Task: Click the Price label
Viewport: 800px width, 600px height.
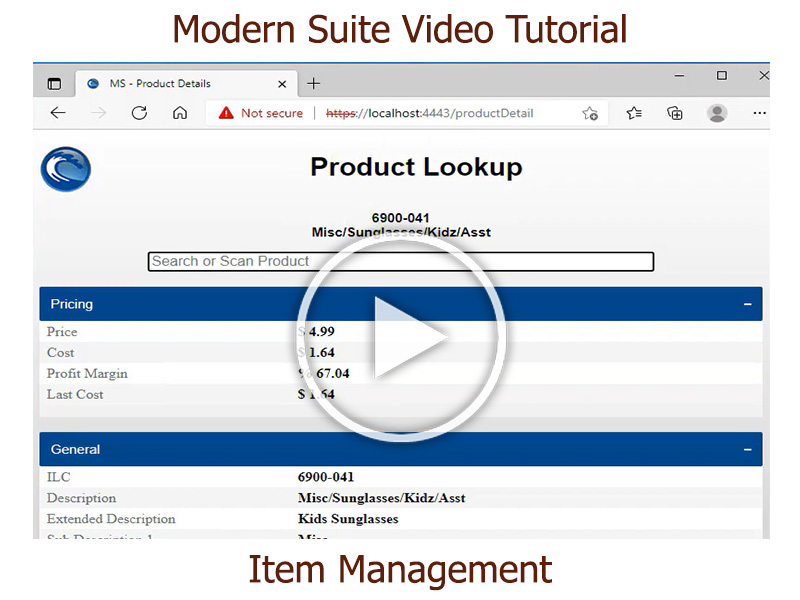Action: [62, 332]
